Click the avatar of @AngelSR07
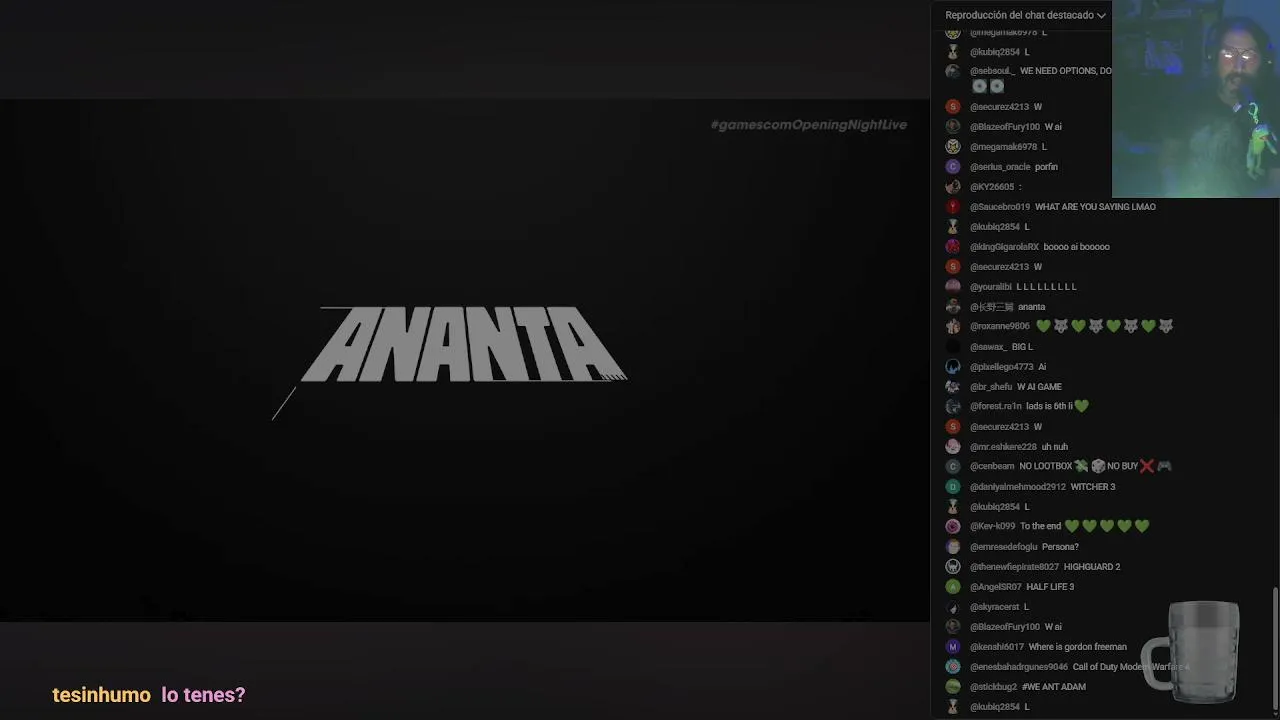The height and width of the screenshot is (720, 1280). pyautogui.click(x=953, y=587)
